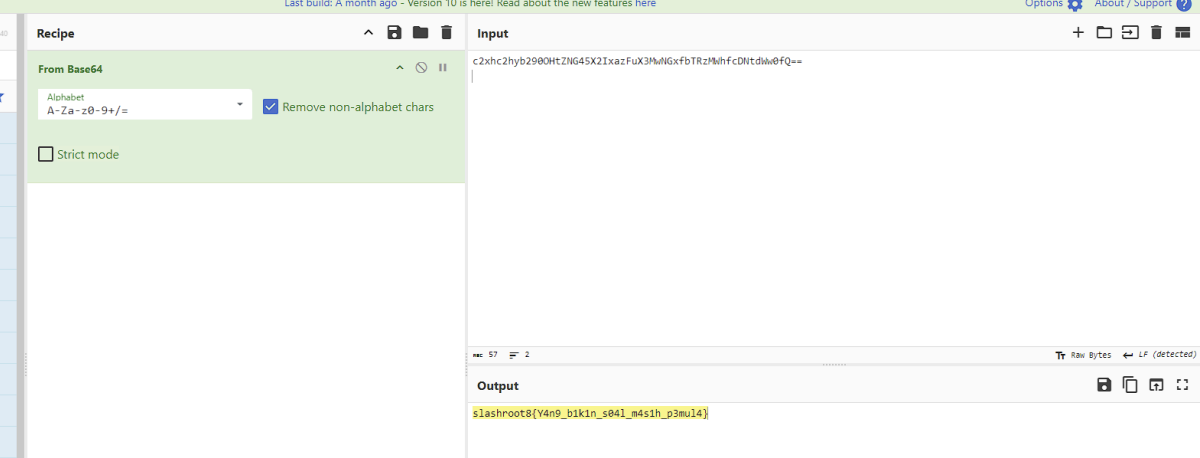Clear the recipe with trash icon
Image resolution: width=1200 pixels, height=458 pixels.
point(446,33)
